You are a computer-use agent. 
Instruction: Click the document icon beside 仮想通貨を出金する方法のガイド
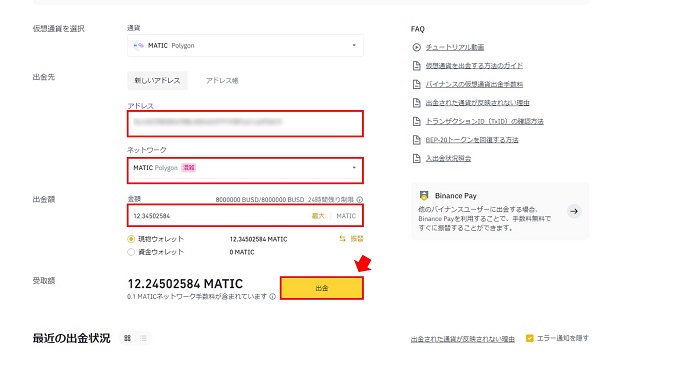coord(416,66)
